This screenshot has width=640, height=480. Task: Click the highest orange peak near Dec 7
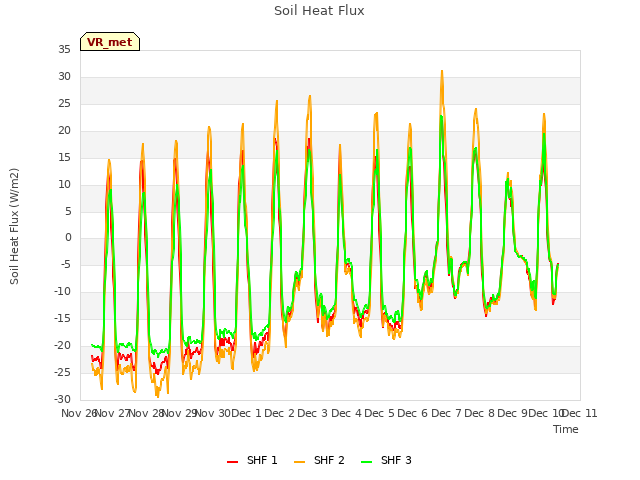[442, 71]
